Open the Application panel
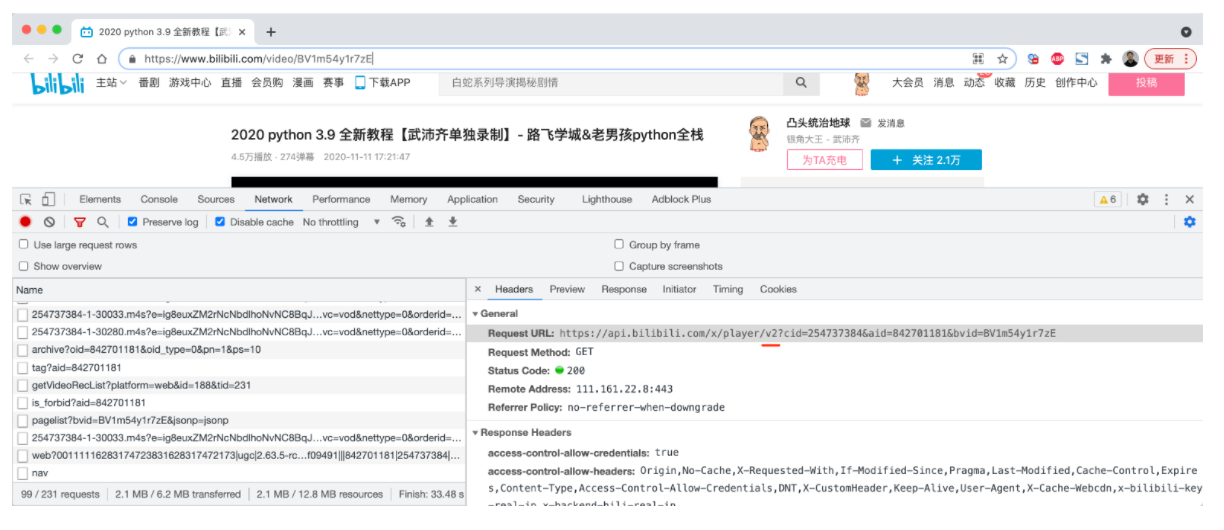 [472, 199]
